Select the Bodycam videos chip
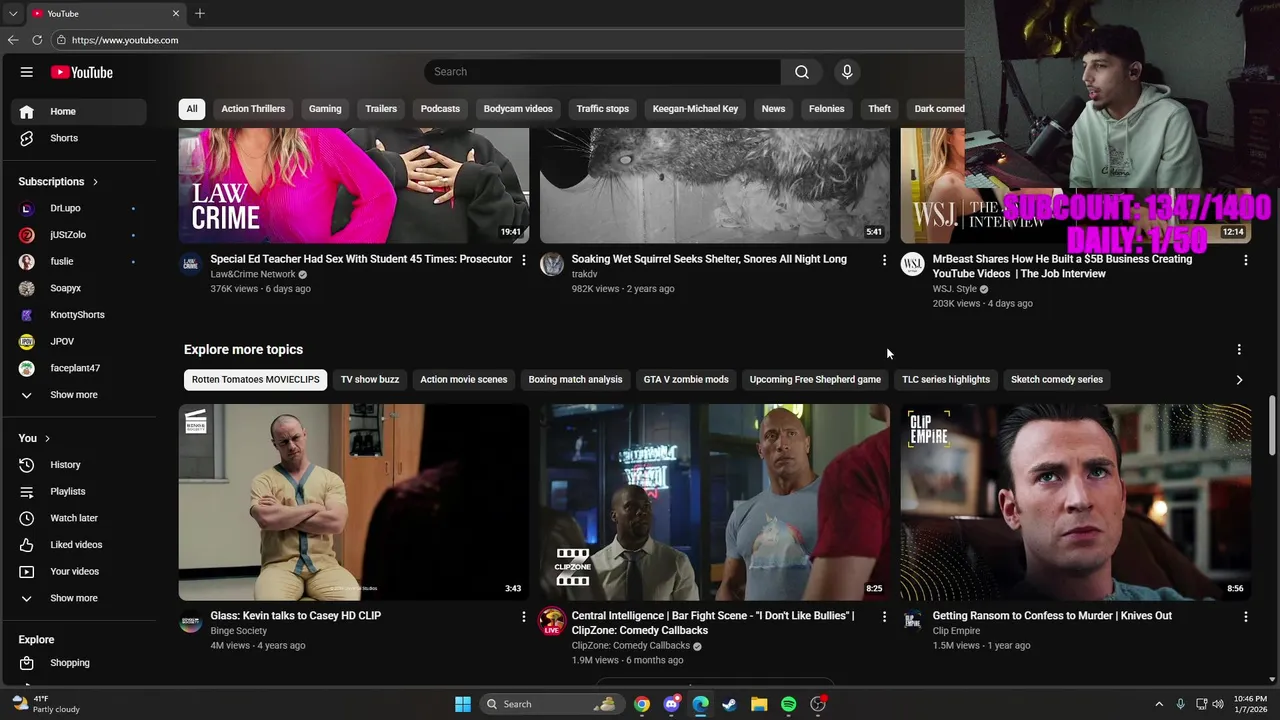1280x720 pixels. pyautogui.click(x=518, y=109)
